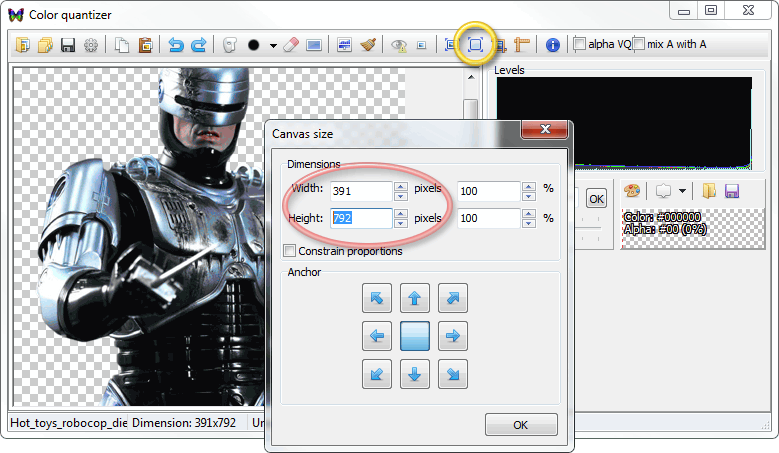
Task: Click the image vertical scrollbar up arrow
Action: point(470,77)
